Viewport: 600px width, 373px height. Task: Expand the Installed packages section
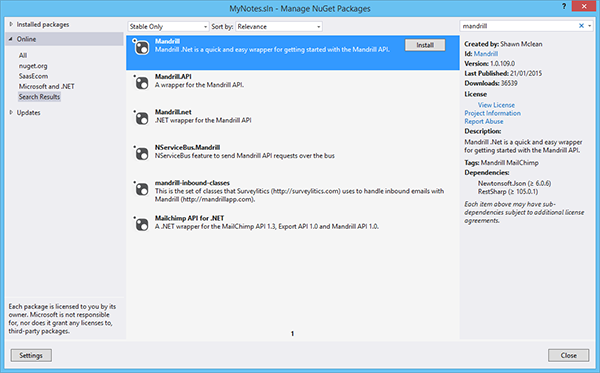pos(11,24)
